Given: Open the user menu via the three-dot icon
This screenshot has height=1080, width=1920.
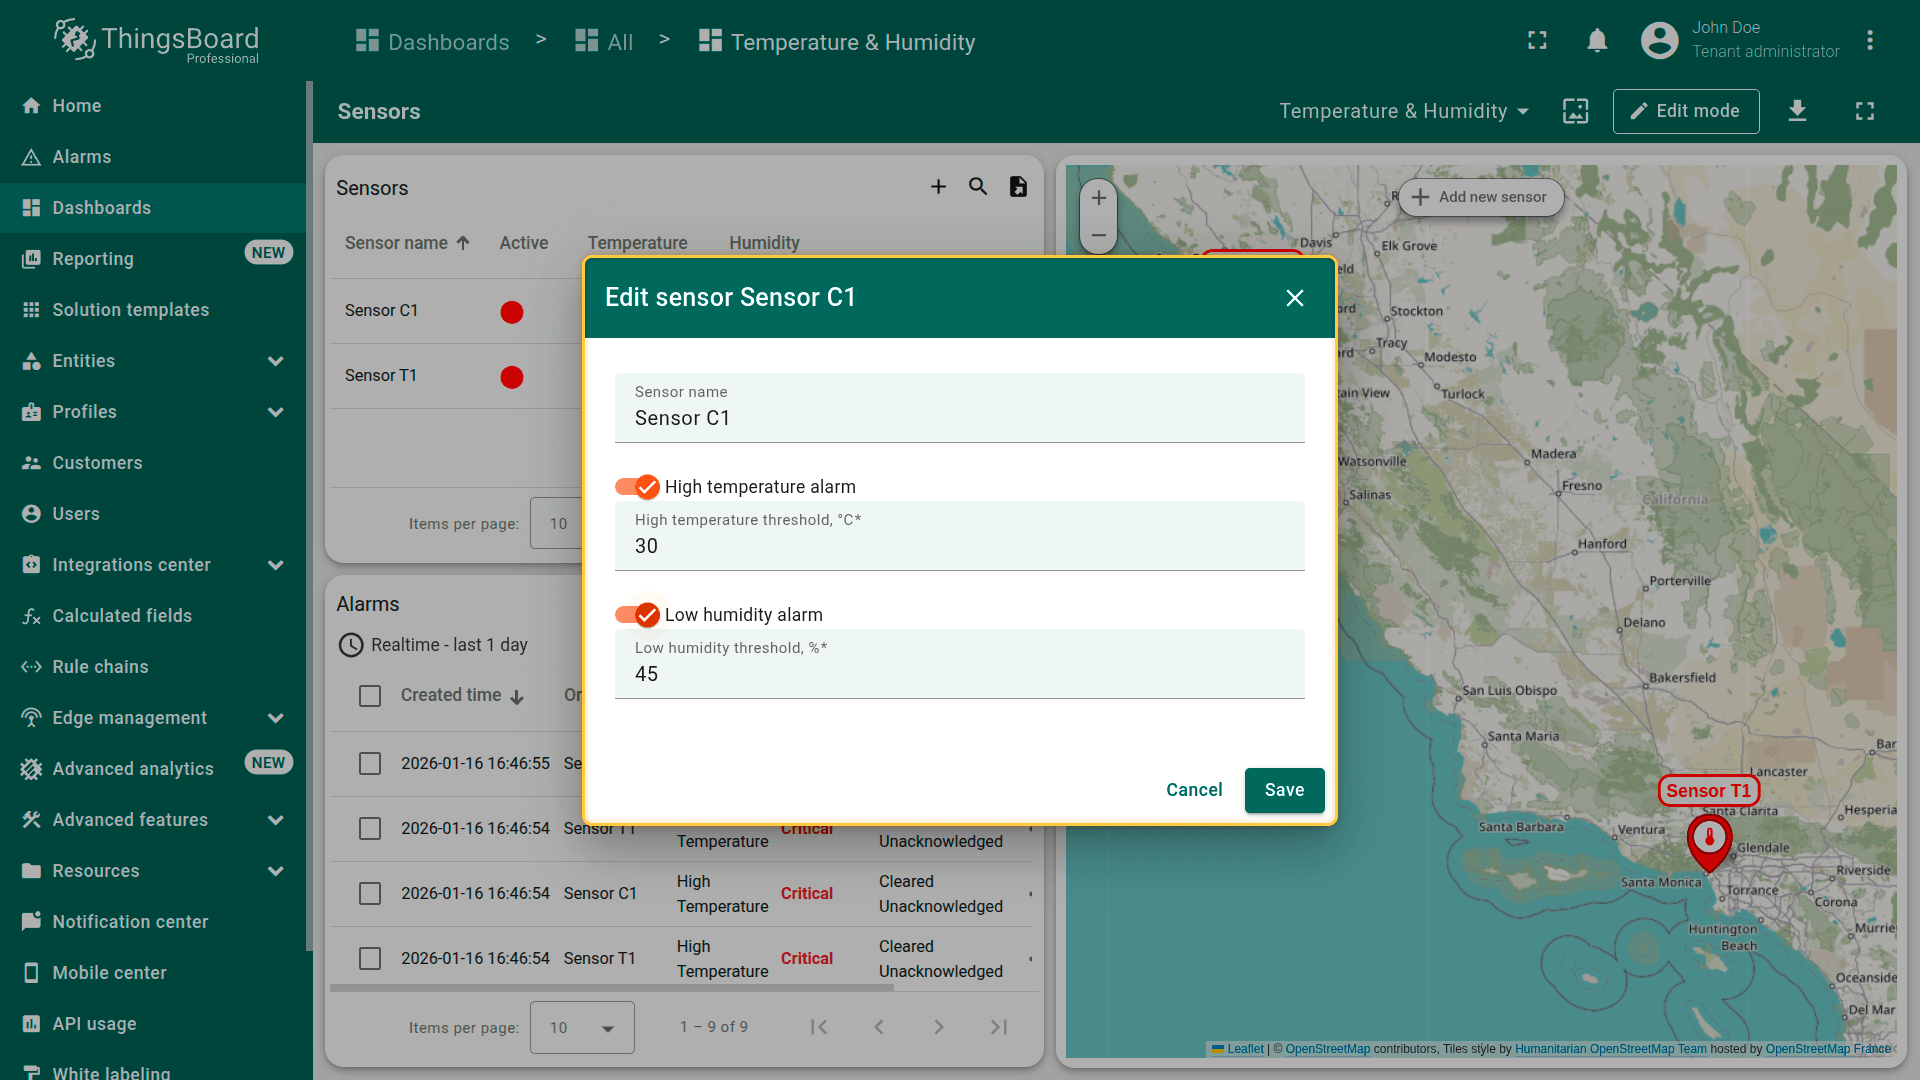Looking at the screenshot, I should coord(1869,41).
